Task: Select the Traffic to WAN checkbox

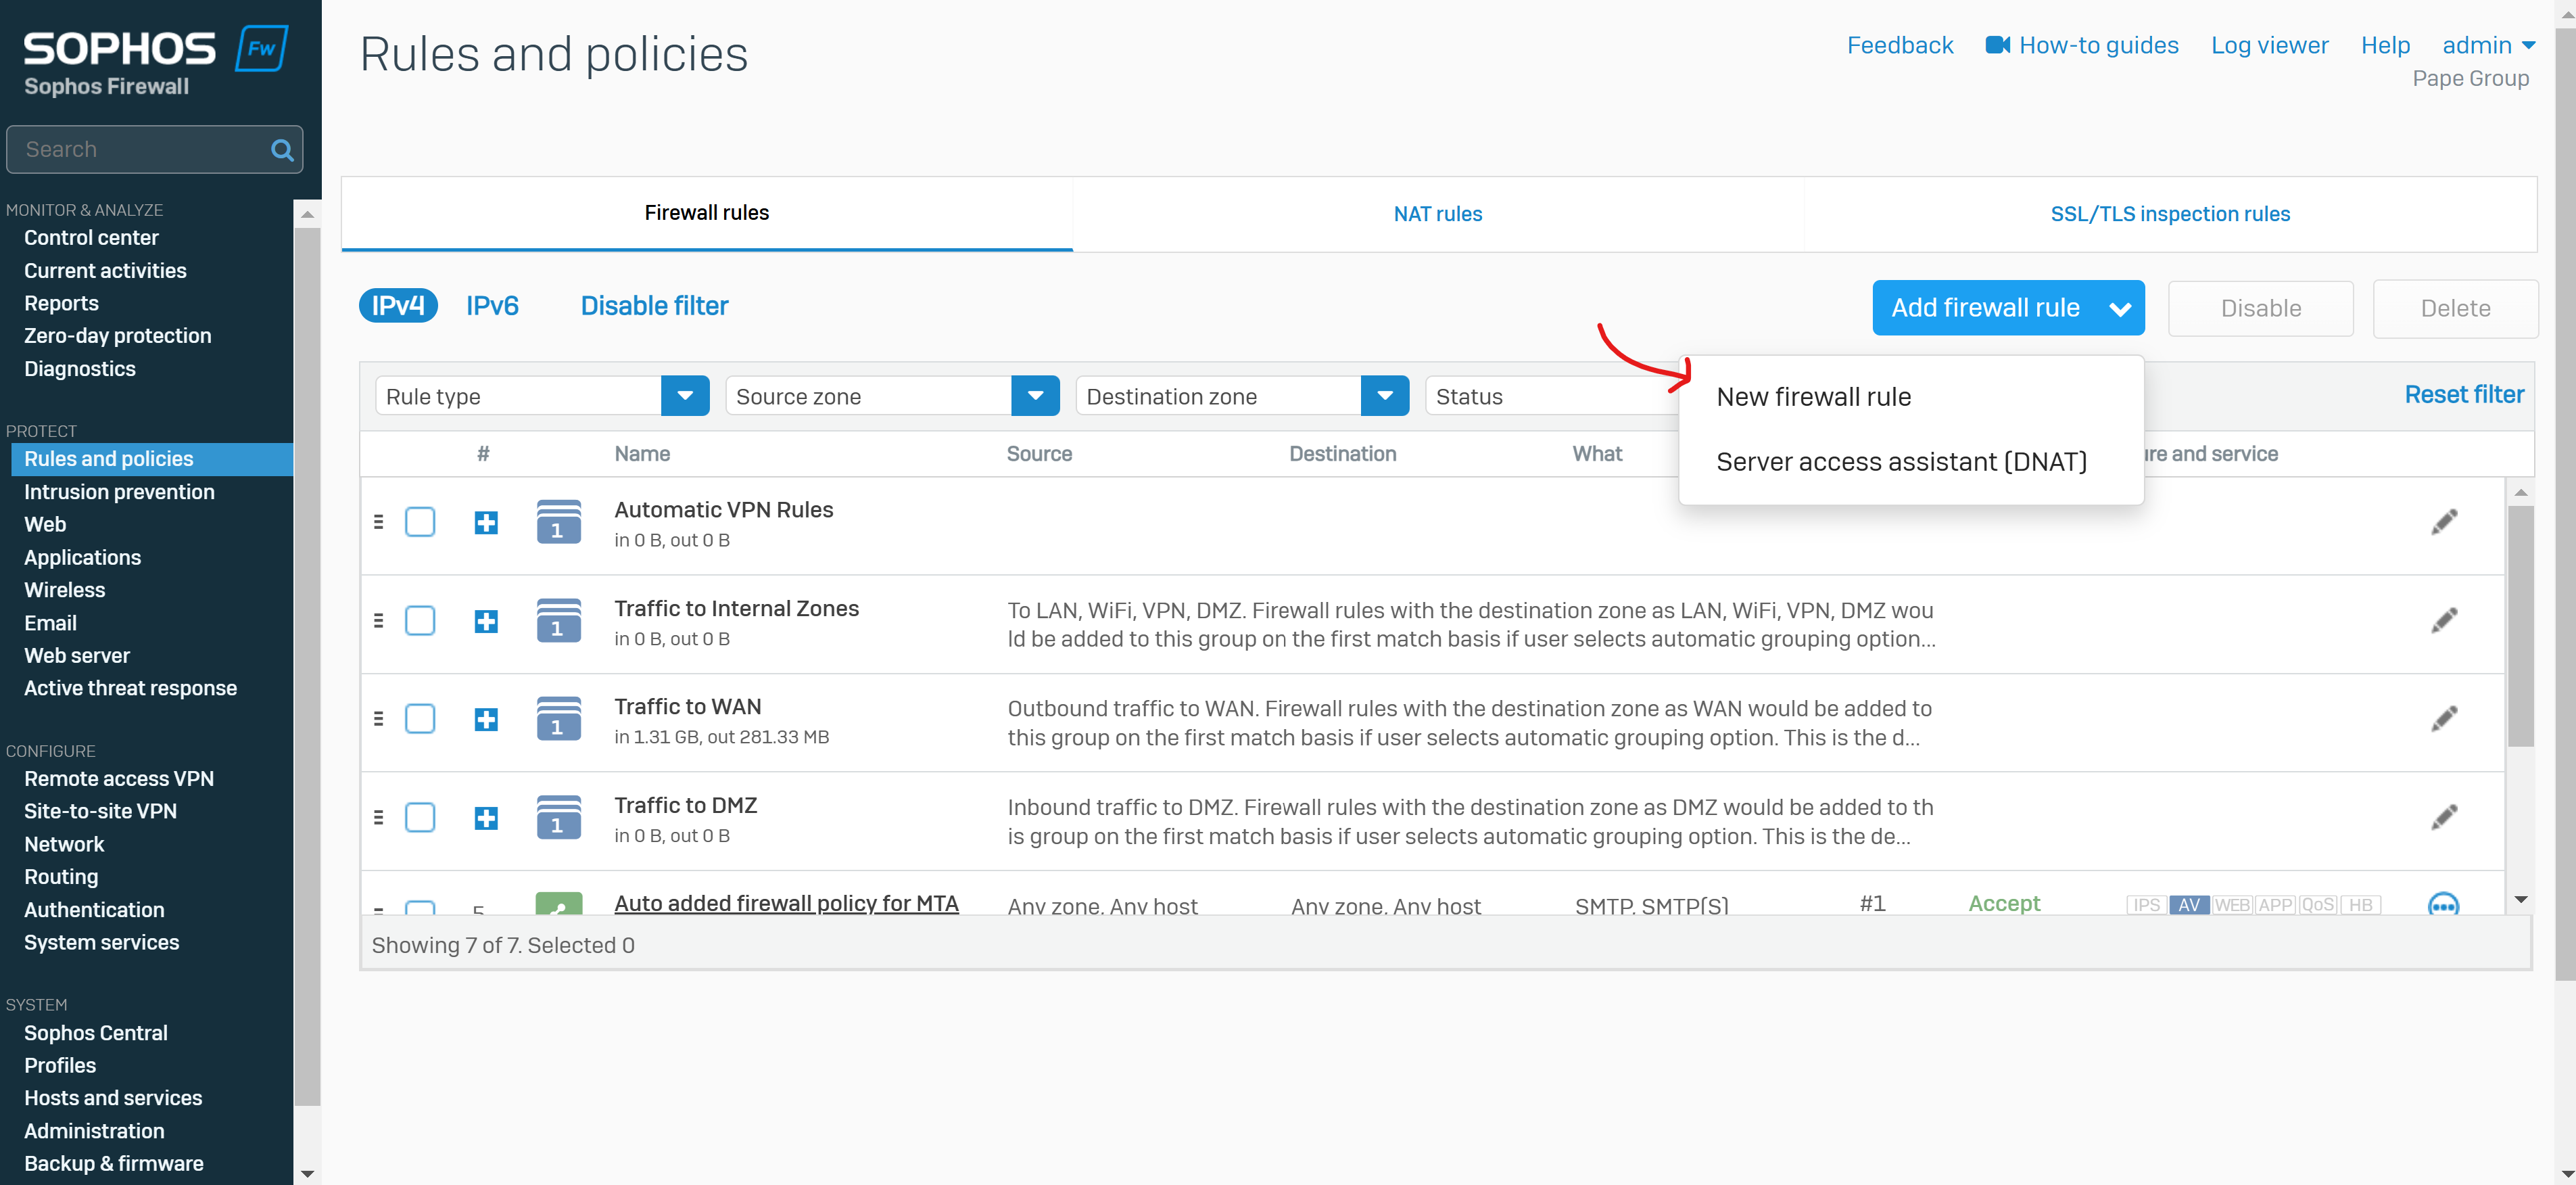Action: click(x=420, y=719)
